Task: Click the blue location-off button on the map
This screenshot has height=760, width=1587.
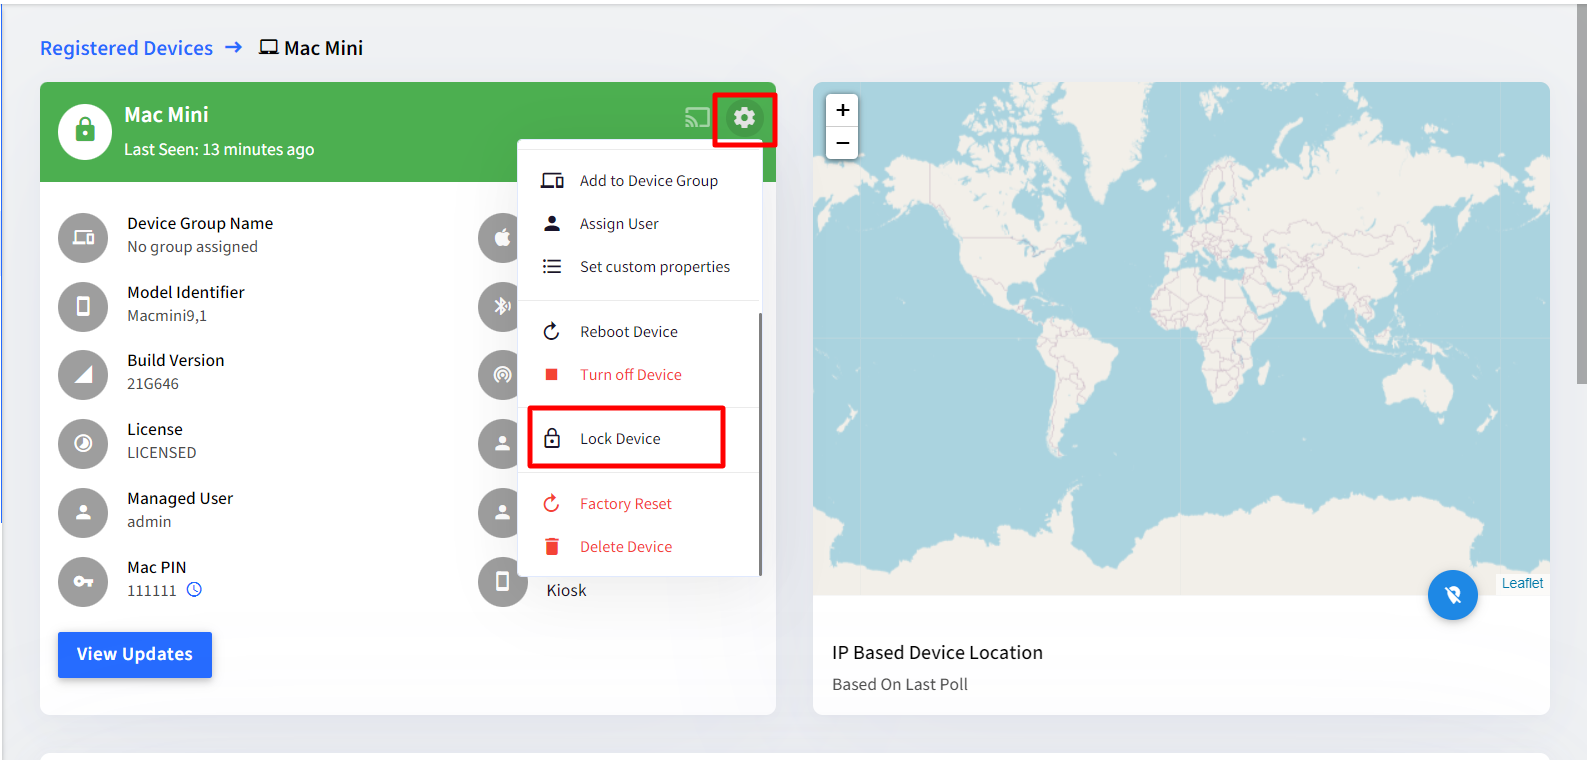Action: [1453, 595]
